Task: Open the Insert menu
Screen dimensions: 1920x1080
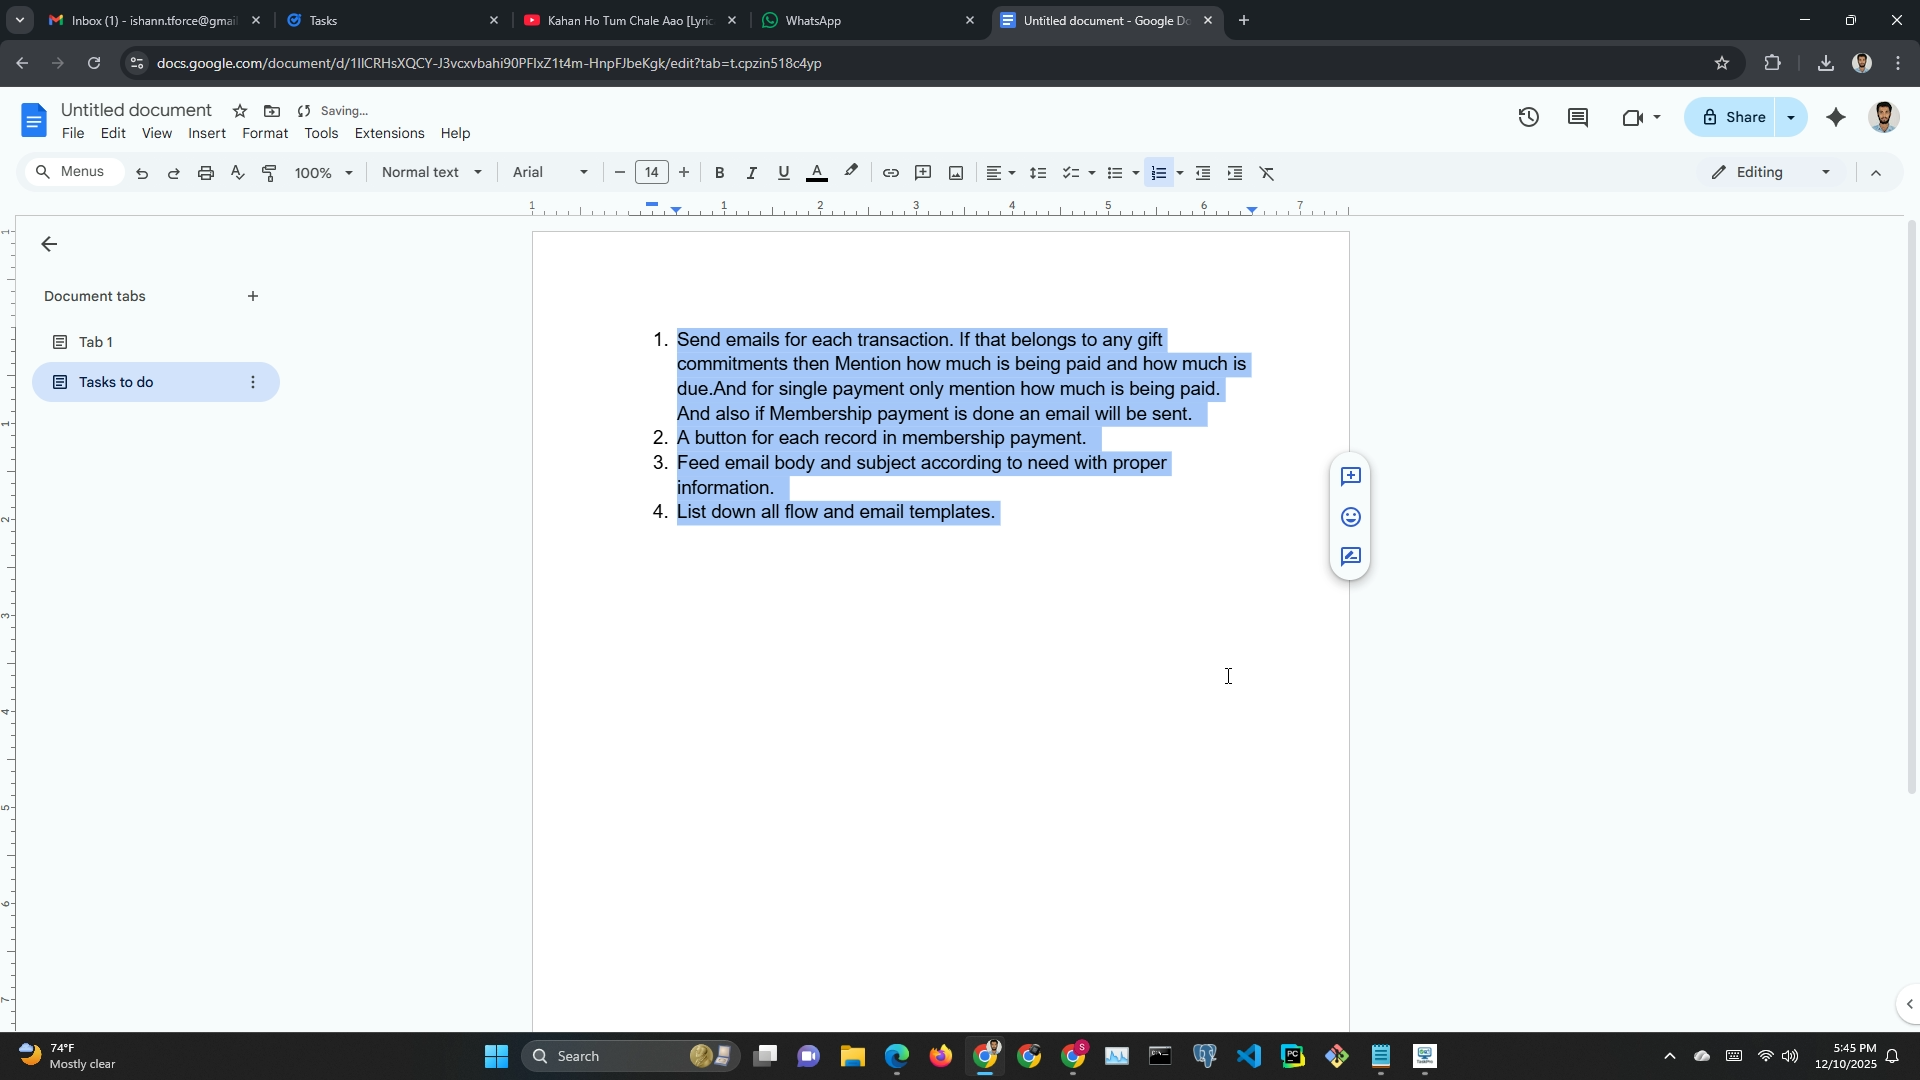Action: click(206, 134)
